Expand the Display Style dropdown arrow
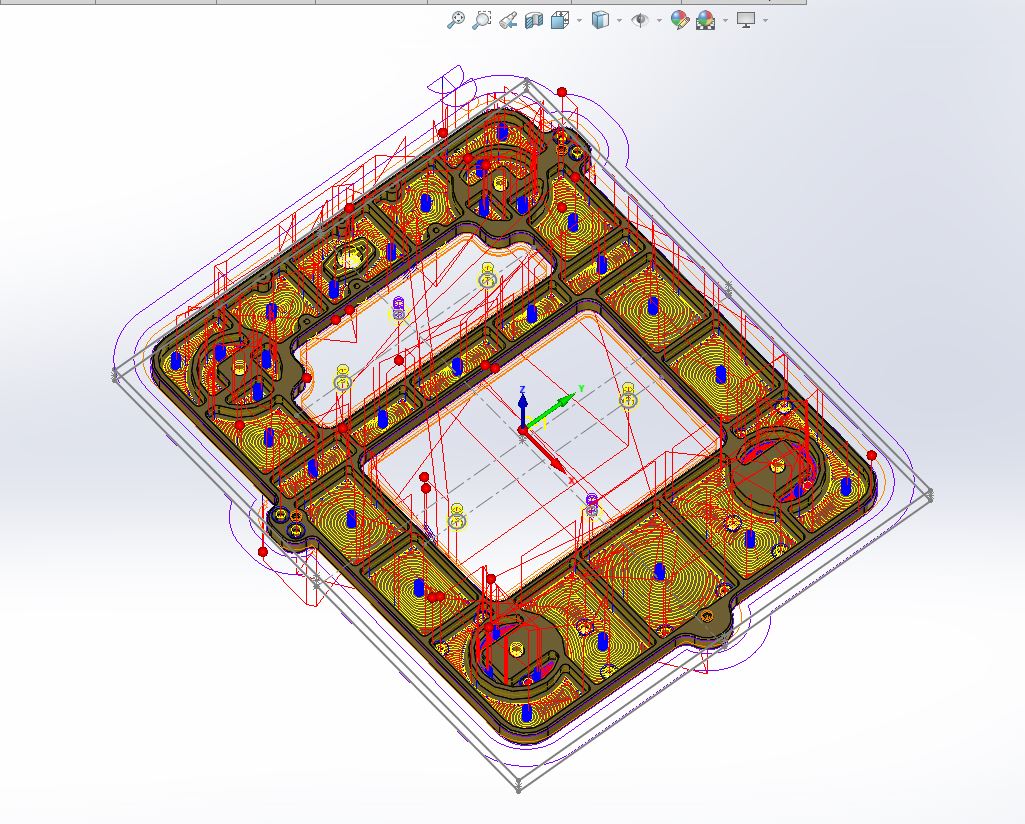 point(619,20)
